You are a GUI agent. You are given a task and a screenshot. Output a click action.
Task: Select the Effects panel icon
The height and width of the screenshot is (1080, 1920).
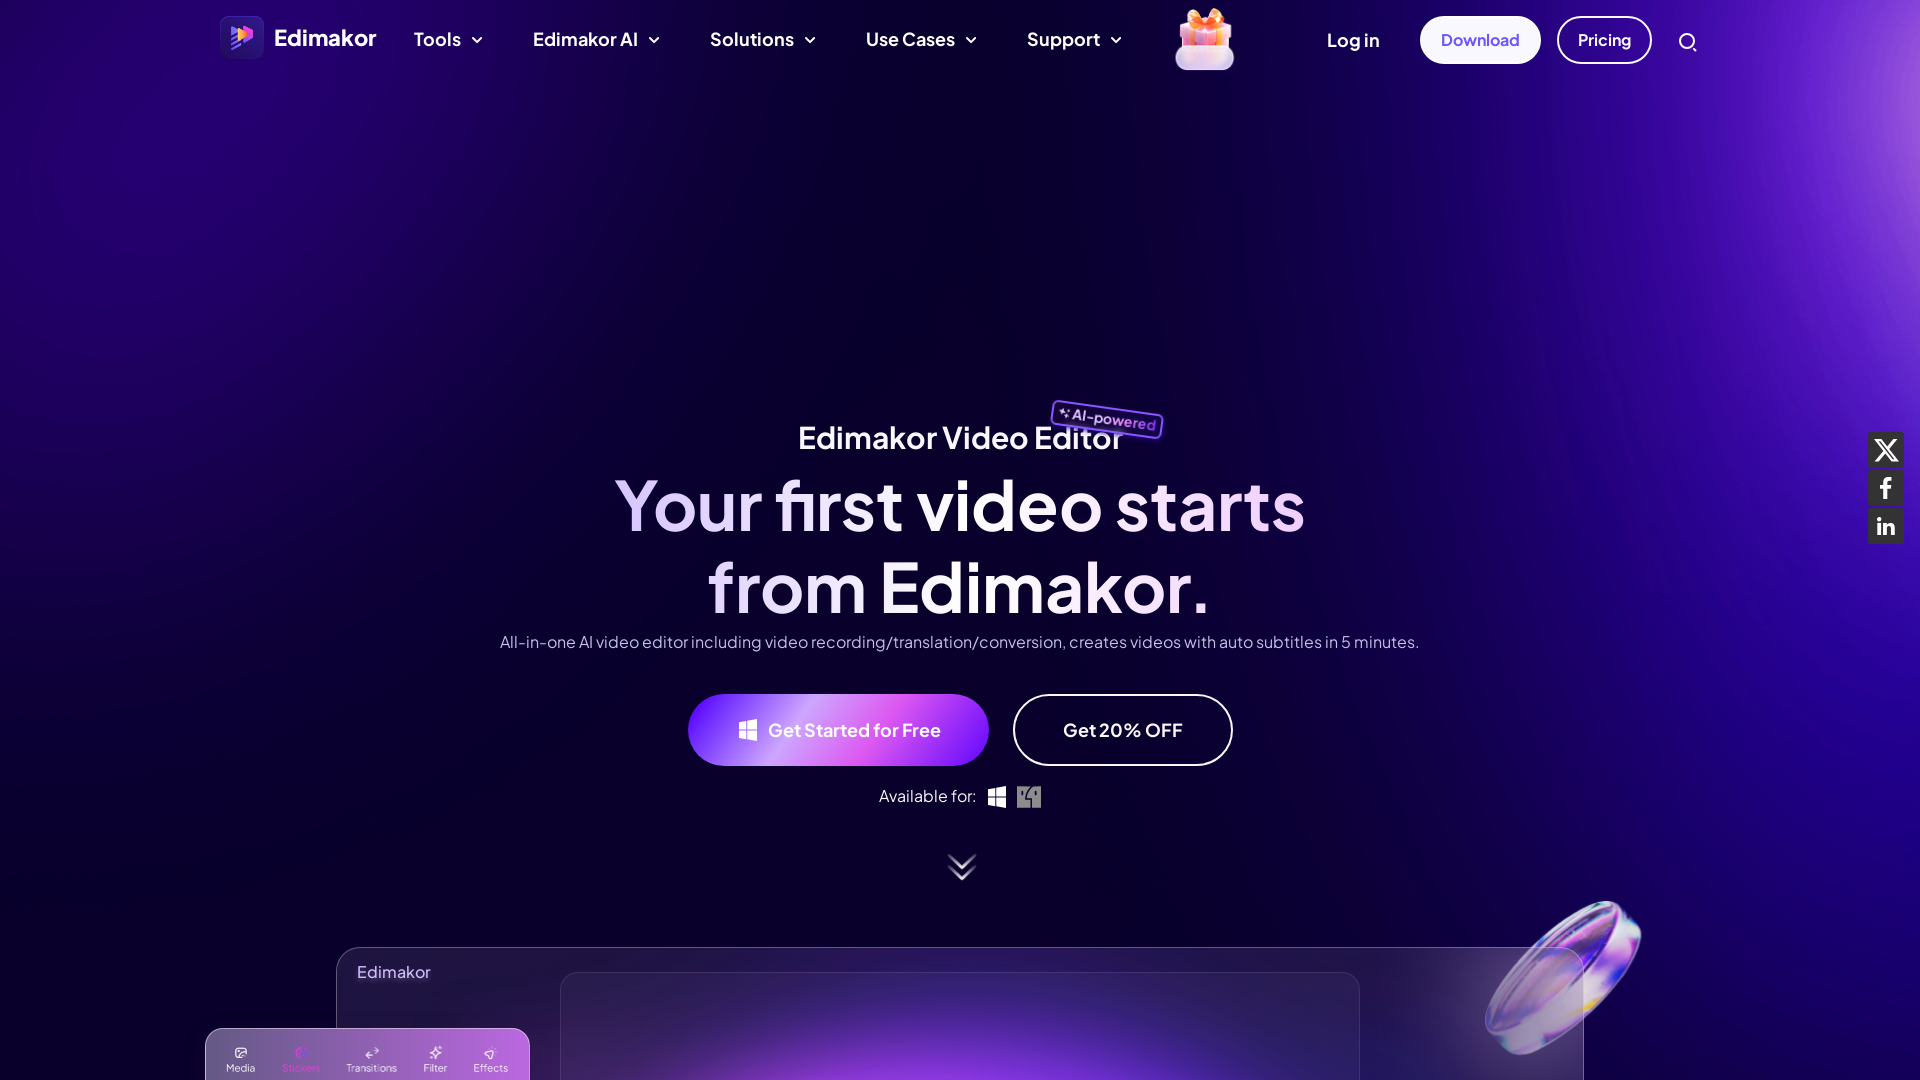(x=491, y=1052)
